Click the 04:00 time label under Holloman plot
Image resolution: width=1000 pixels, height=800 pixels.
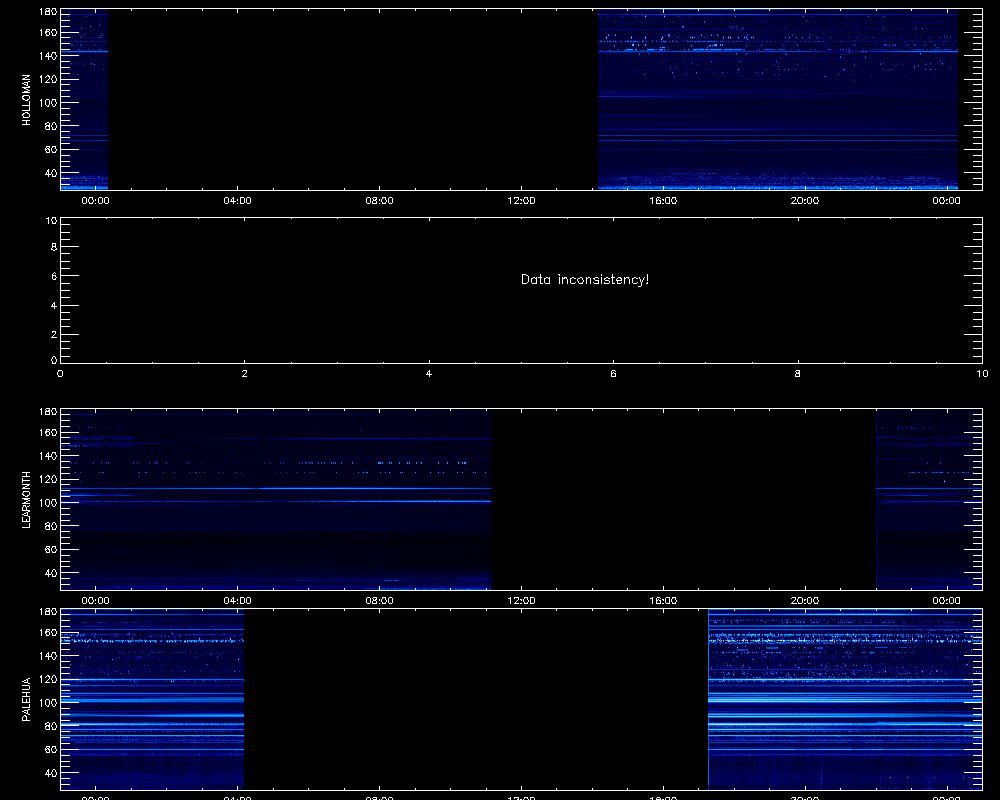pyautogui.click(x=237, y=201)
